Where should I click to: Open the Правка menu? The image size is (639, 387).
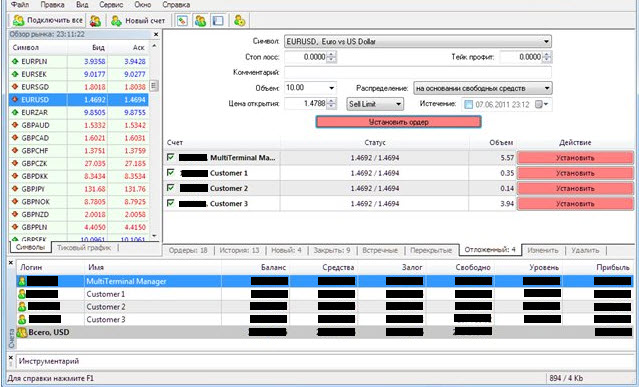(53, 5)
